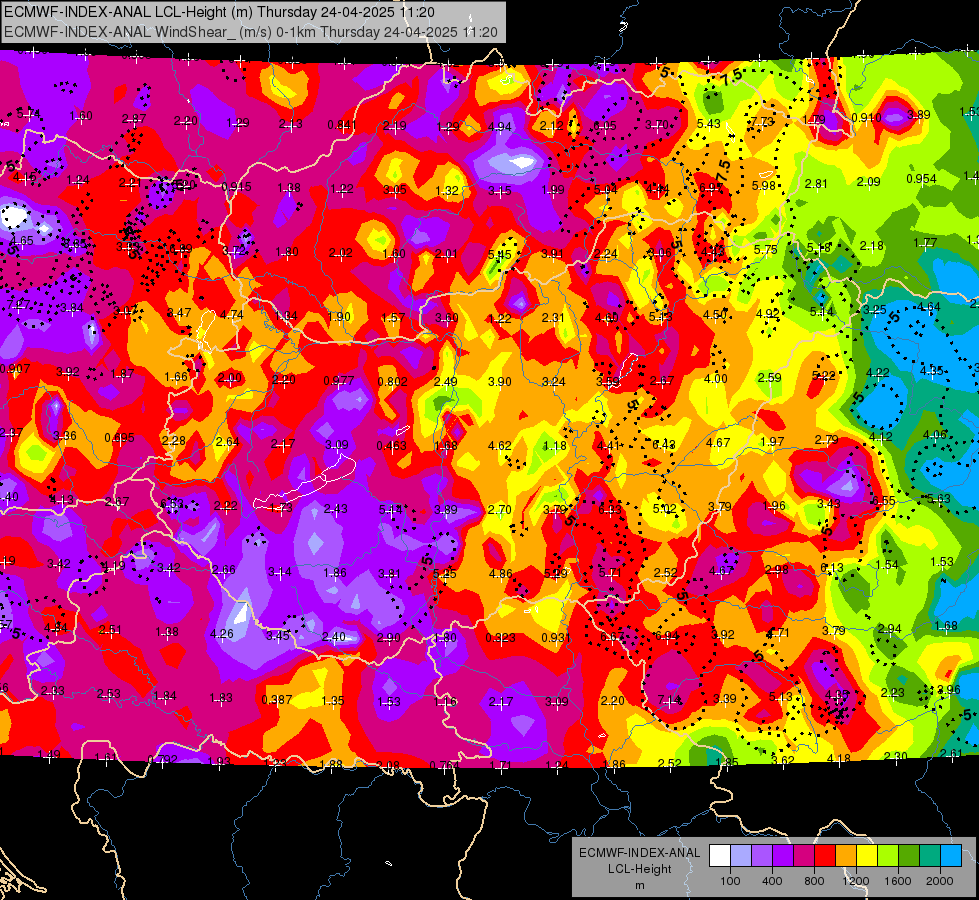979x900 pixels.
Task: Click the teal legend swatch
Action: (929, 856)
